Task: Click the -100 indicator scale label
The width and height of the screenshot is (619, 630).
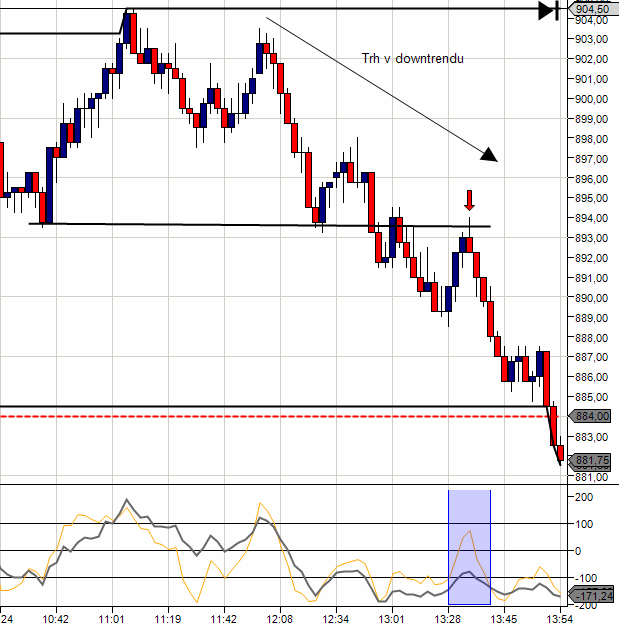Action: click(585, 578)
